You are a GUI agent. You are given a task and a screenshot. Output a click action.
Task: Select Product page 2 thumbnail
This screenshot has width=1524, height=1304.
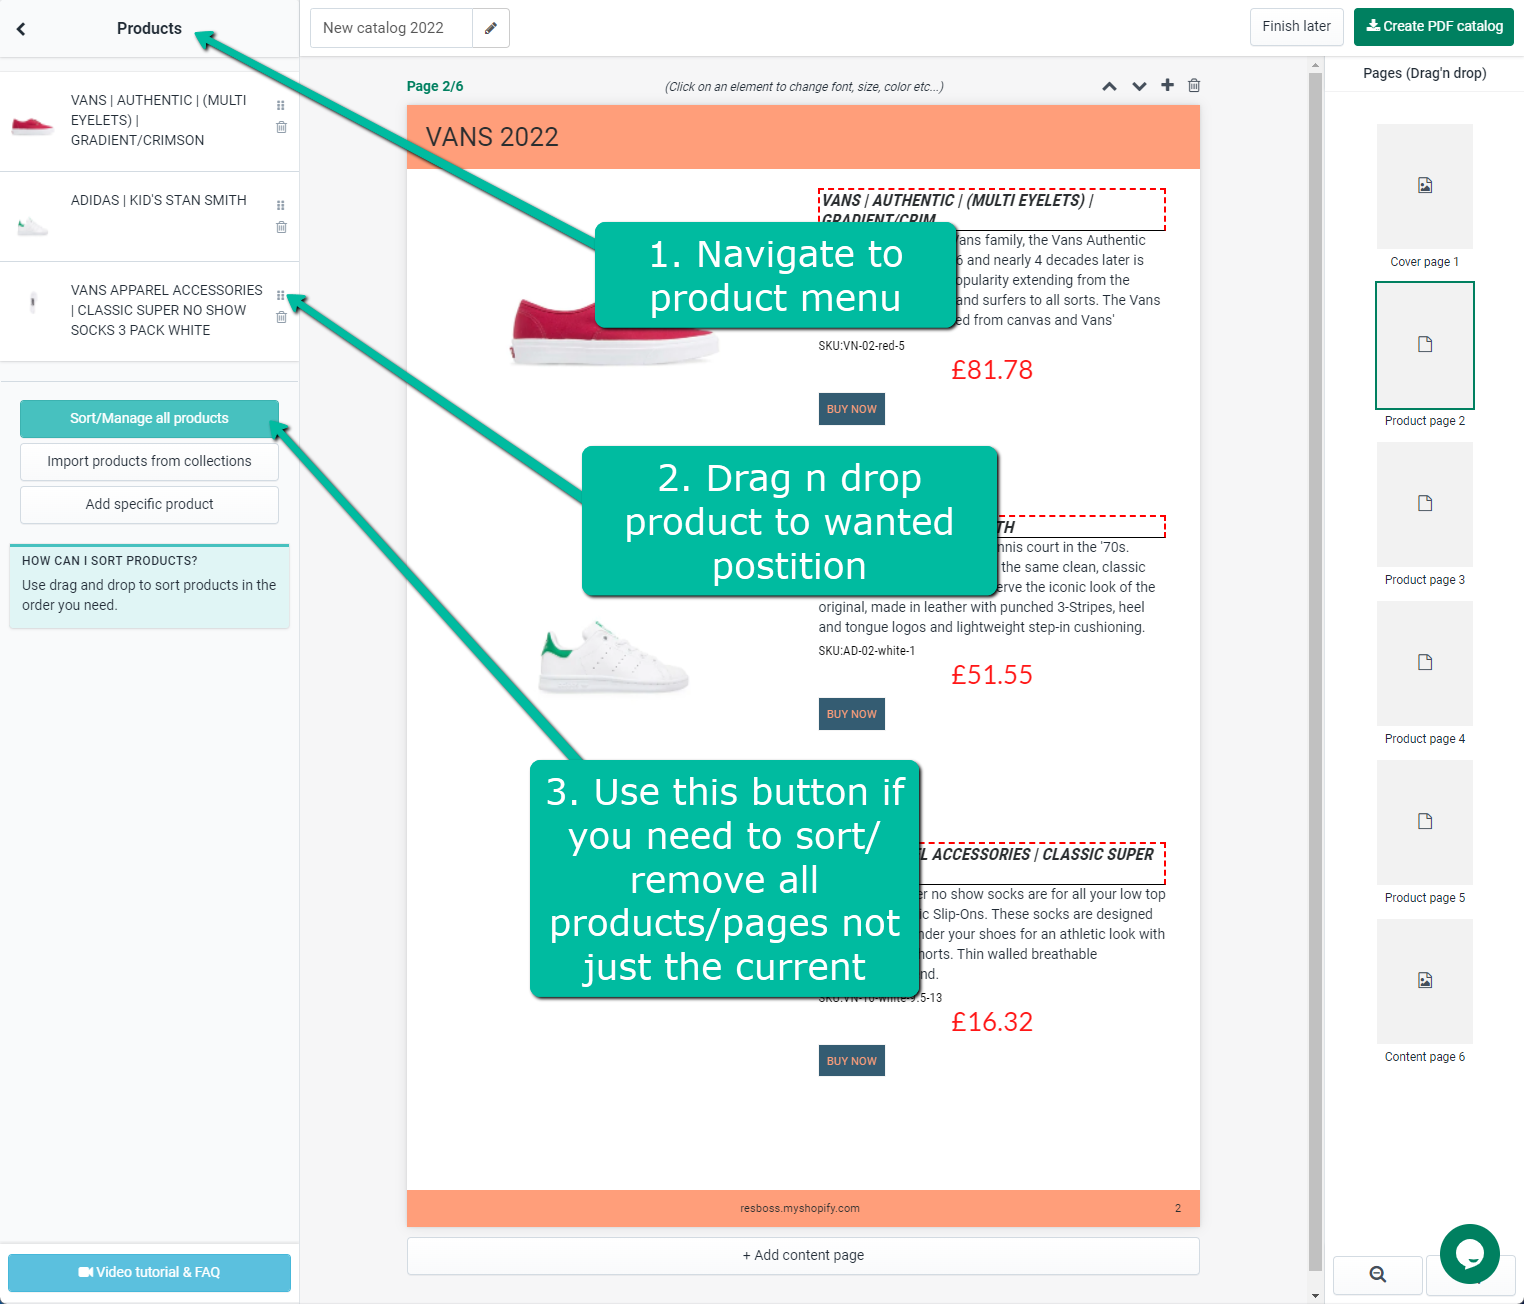point(1425,345)
